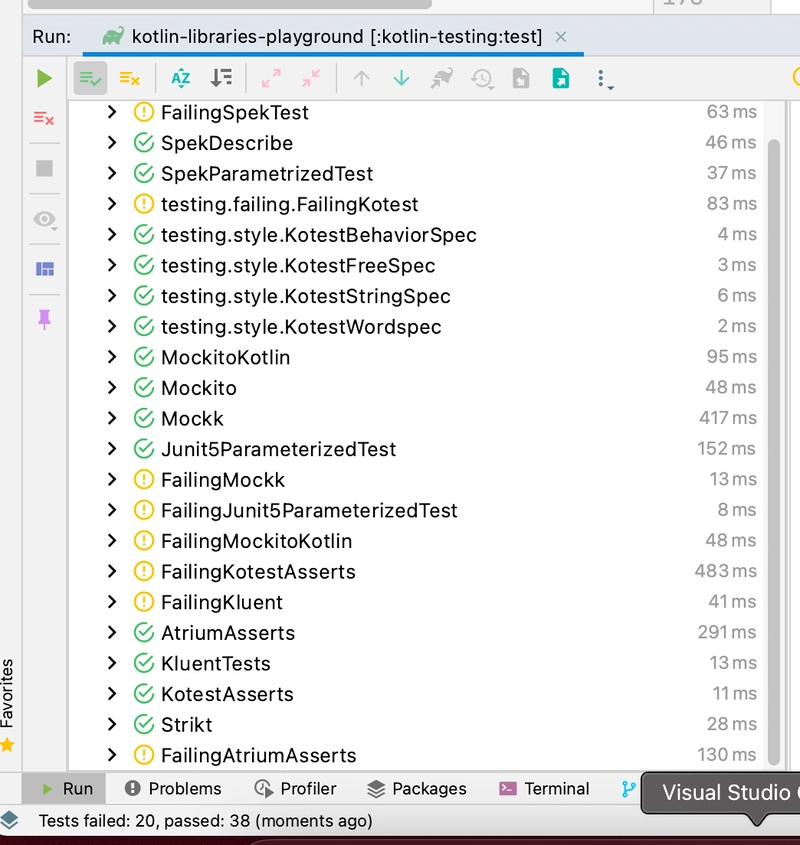Expand the Mockk test node
Screen dimensions: 800x845
[x=110, y=418]
